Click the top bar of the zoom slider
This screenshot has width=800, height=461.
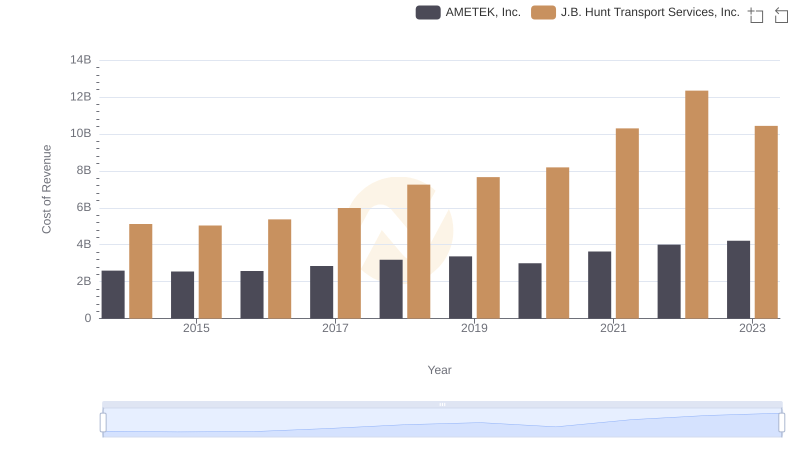coord(442,404)
